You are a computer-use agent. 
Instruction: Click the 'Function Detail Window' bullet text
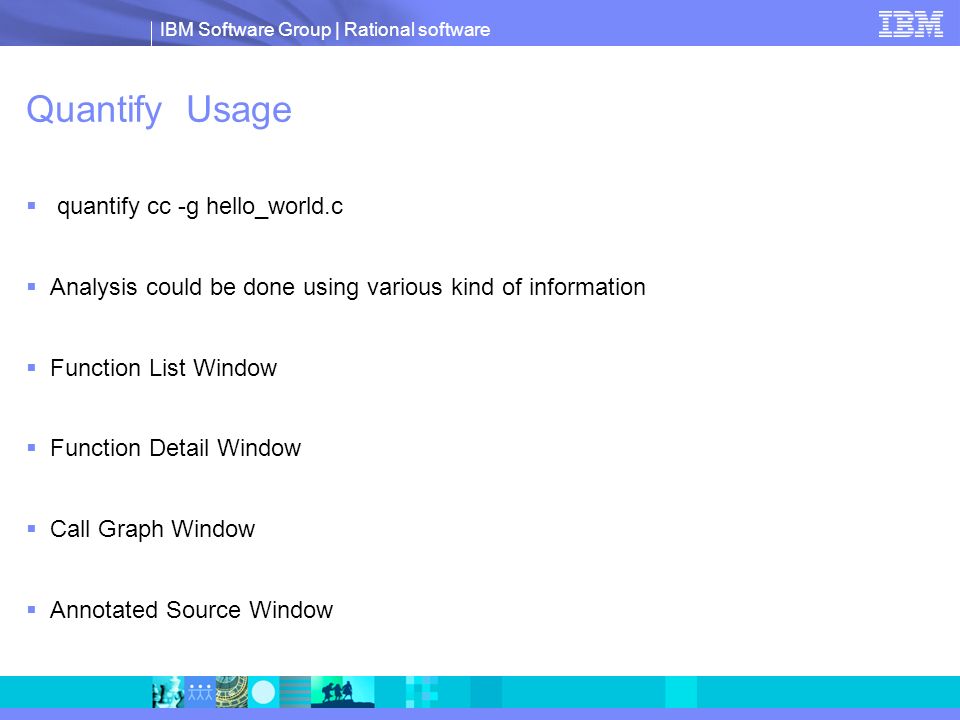[x=176, y=448]
